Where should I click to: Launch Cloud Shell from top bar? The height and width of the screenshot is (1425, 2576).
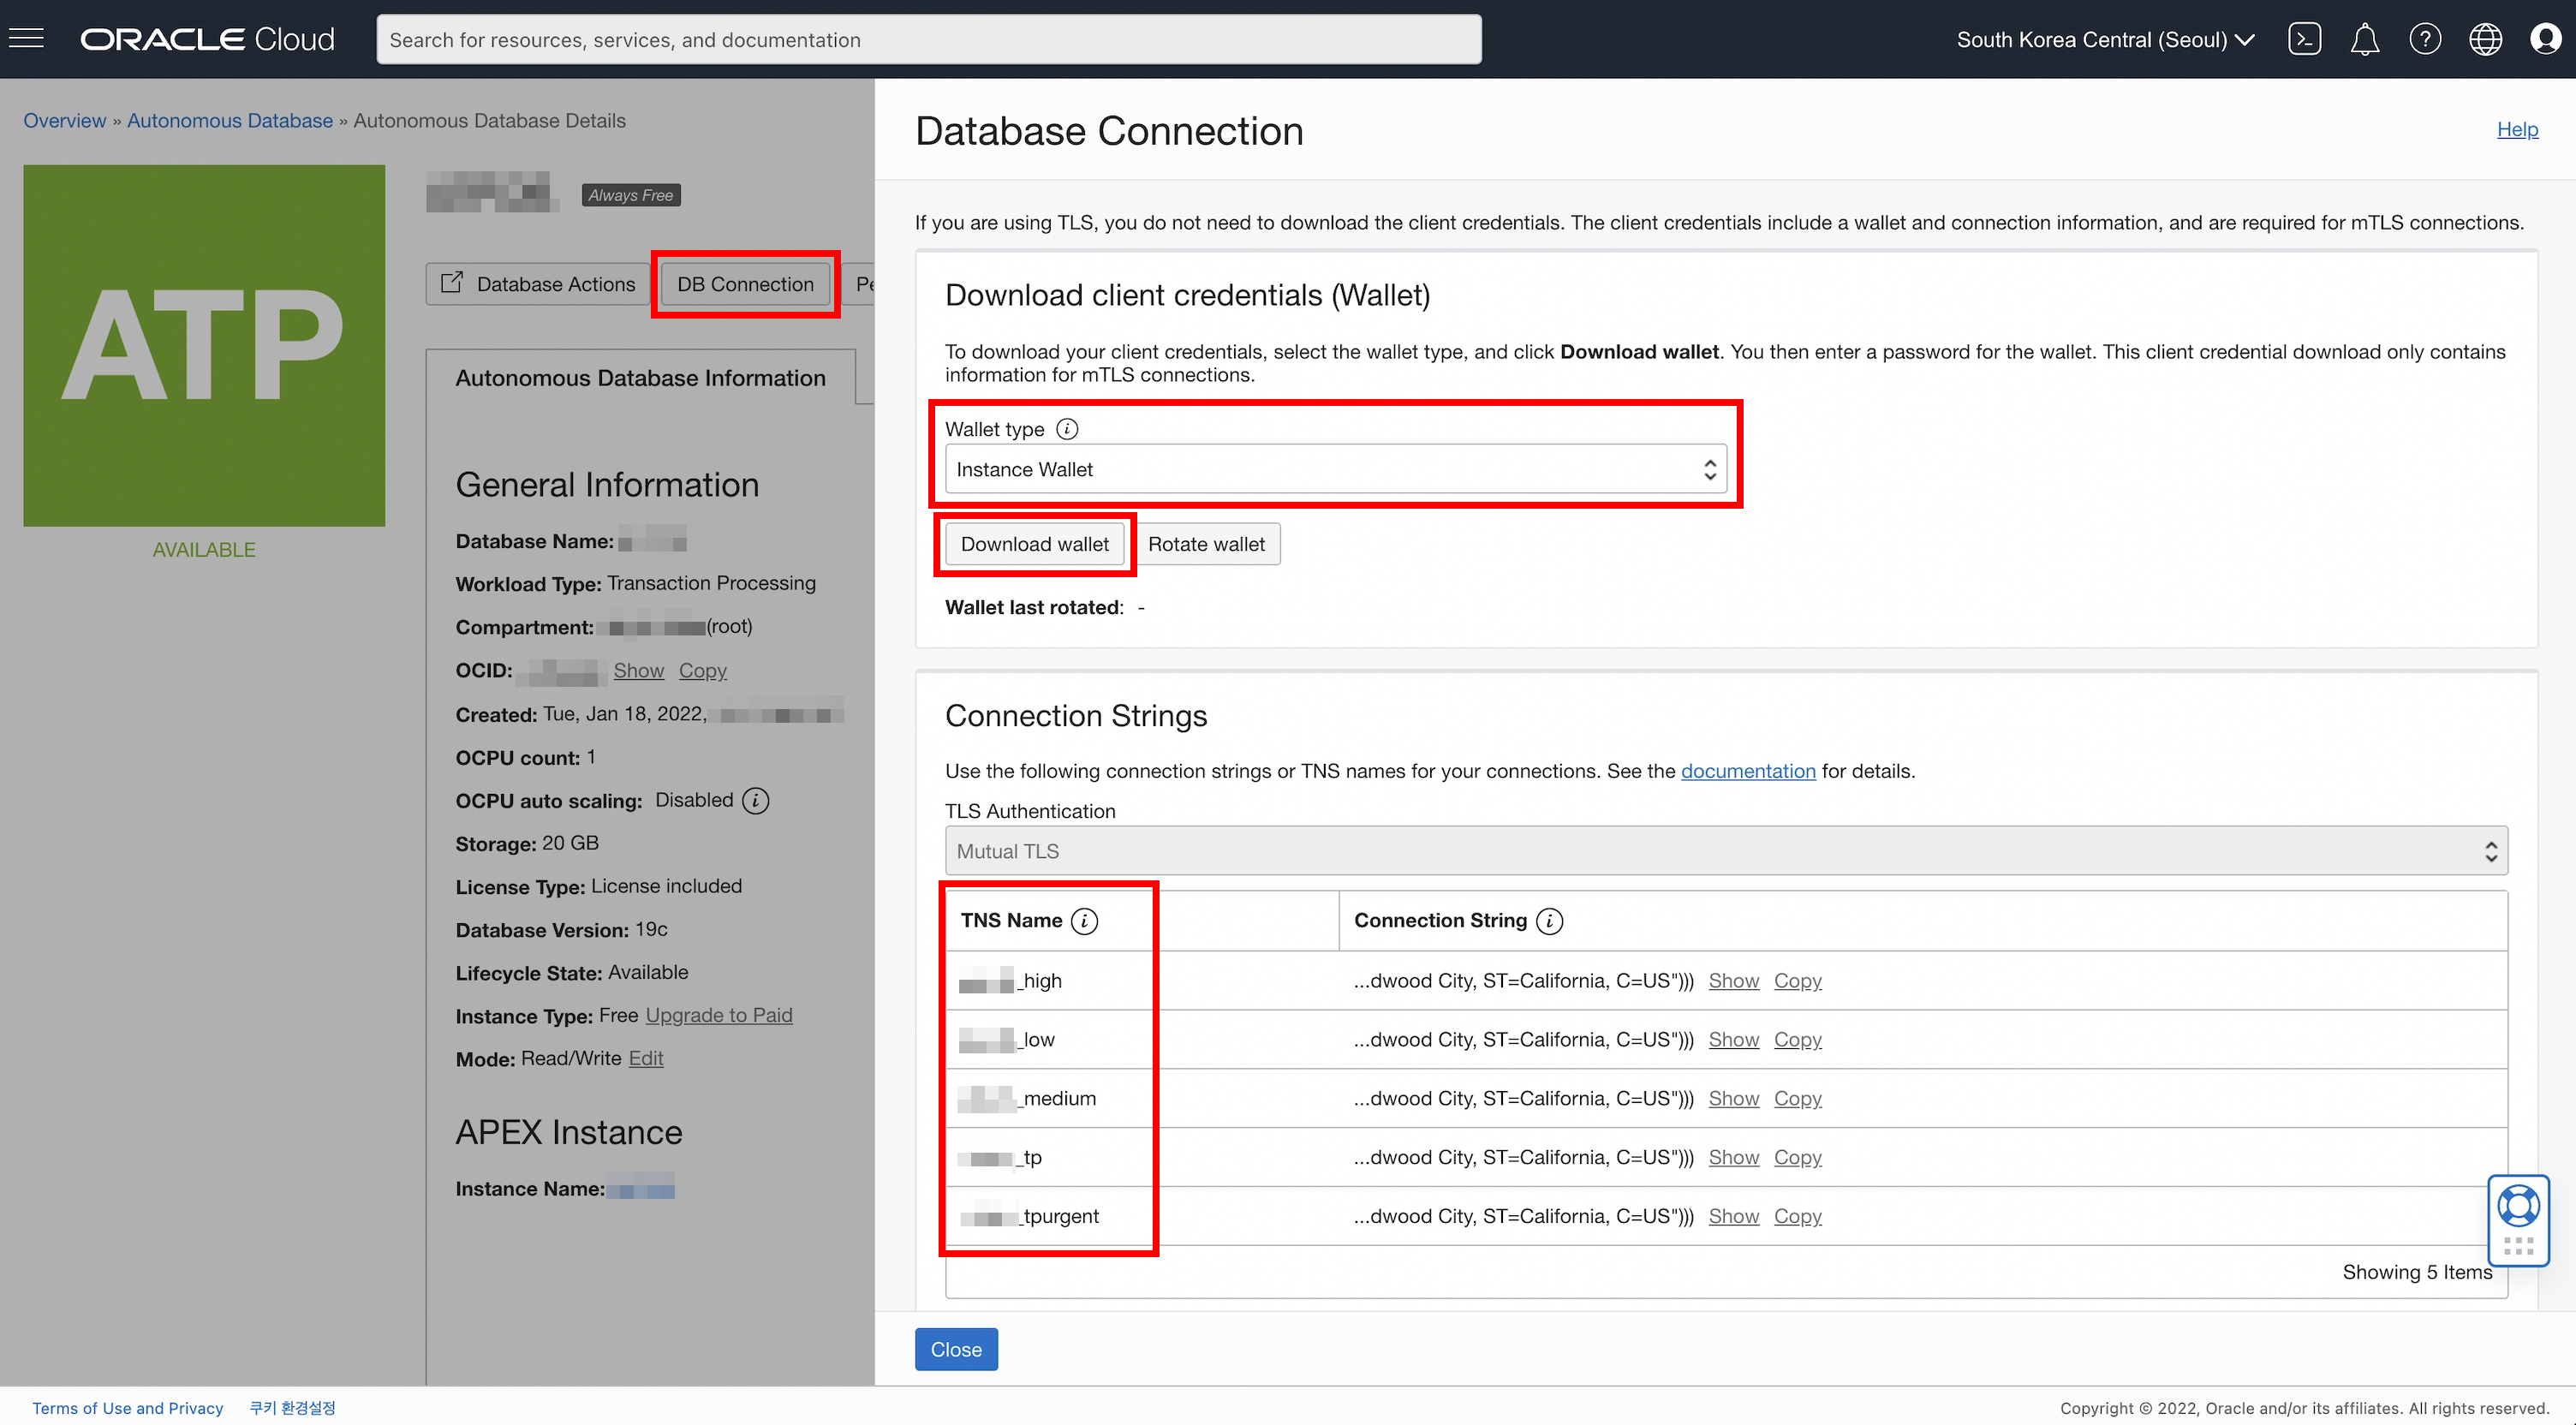coord(2304,39)
